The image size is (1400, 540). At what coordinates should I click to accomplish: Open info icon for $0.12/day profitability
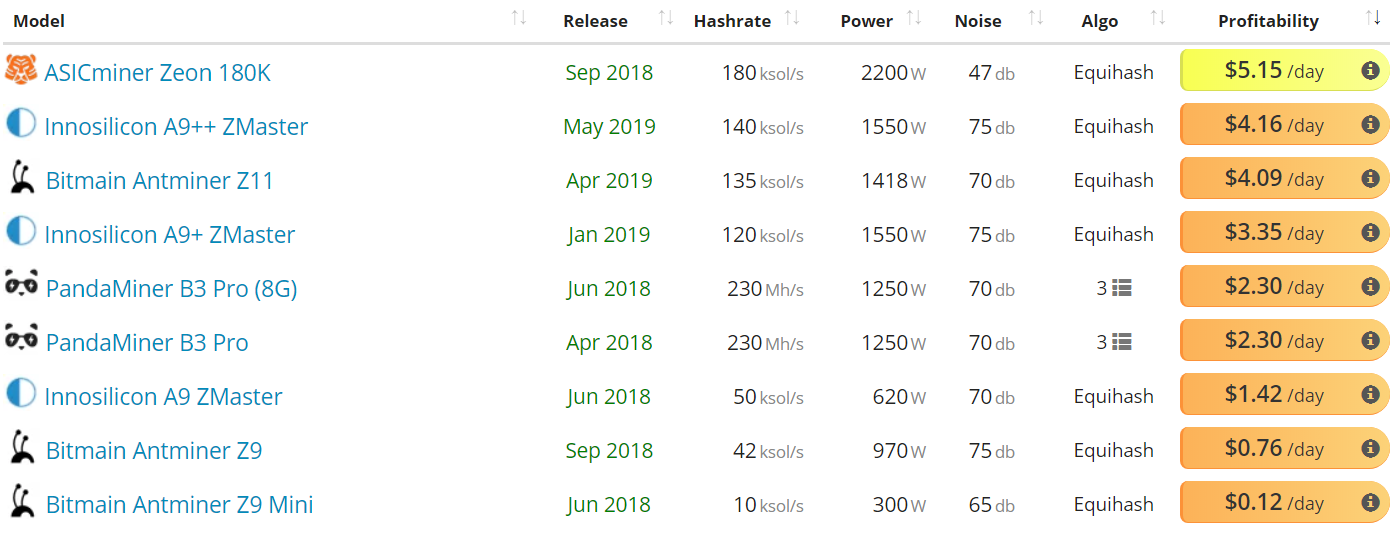point(1371,503)
